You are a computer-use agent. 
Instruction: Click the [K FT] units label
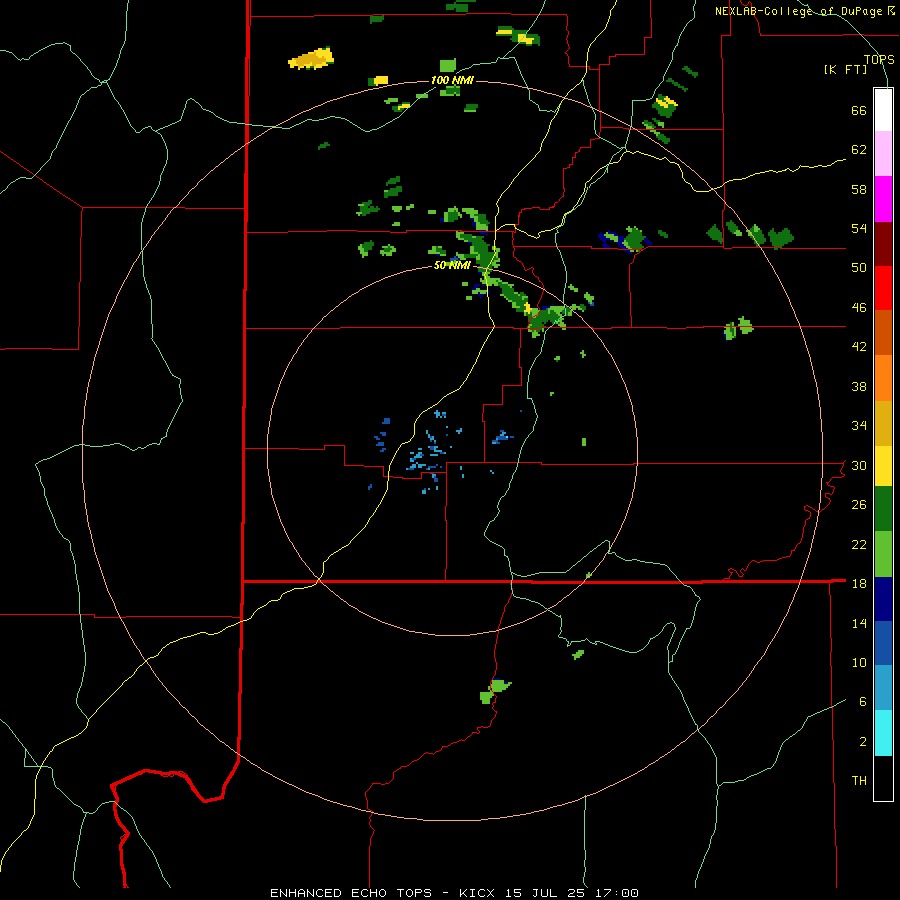[x=845, y=70]
